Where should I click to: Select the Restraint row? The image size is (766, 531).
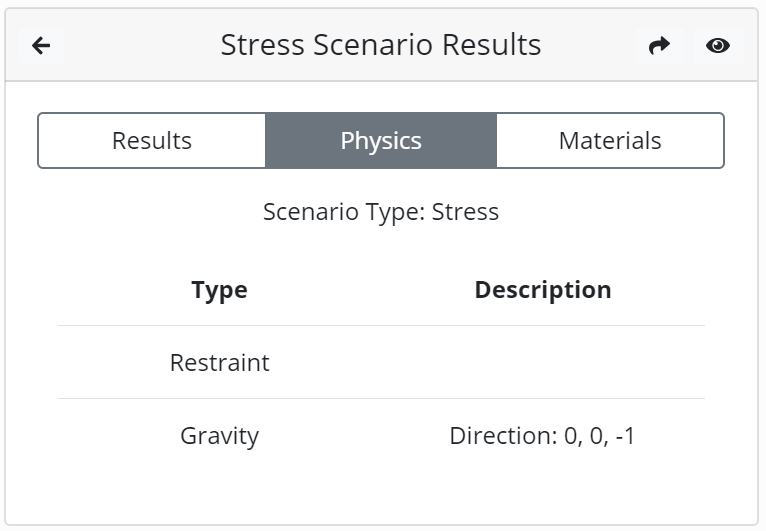point(381,362)
